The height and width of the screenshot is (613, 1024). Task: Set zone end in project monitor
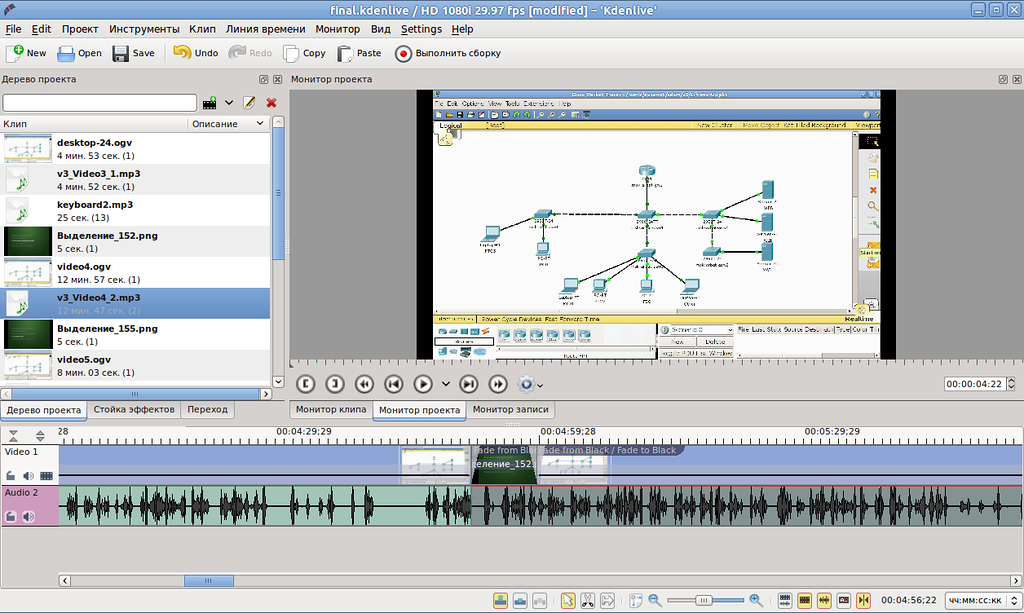click(x=335, y=384)
